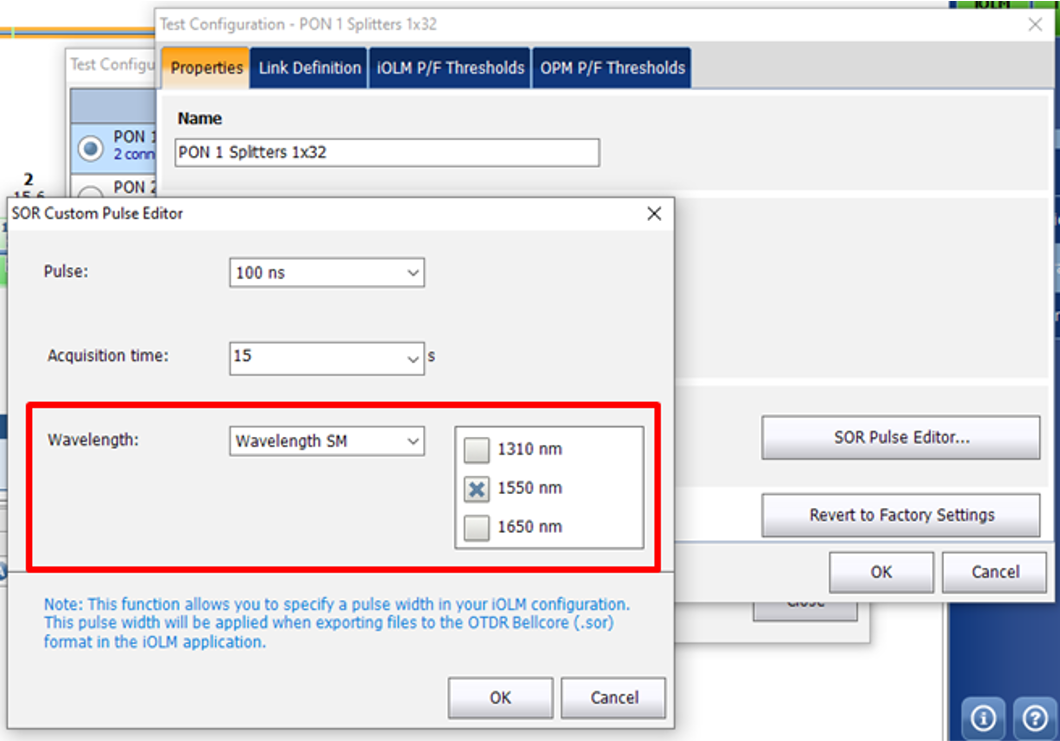Cancel the Test Configuration dialog
This screenshot has height=741, width=1060.
(994, 571)
